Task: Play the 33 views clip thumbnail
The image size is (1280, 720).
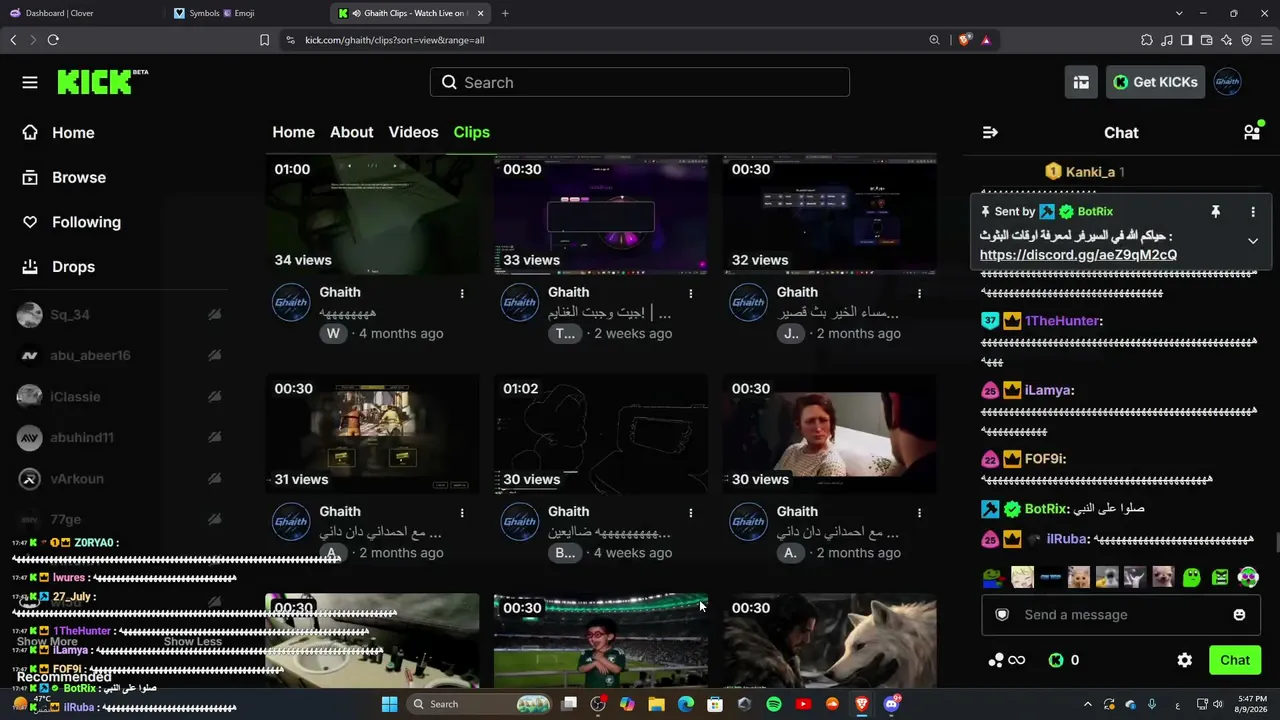Action: tap(600, 214)
